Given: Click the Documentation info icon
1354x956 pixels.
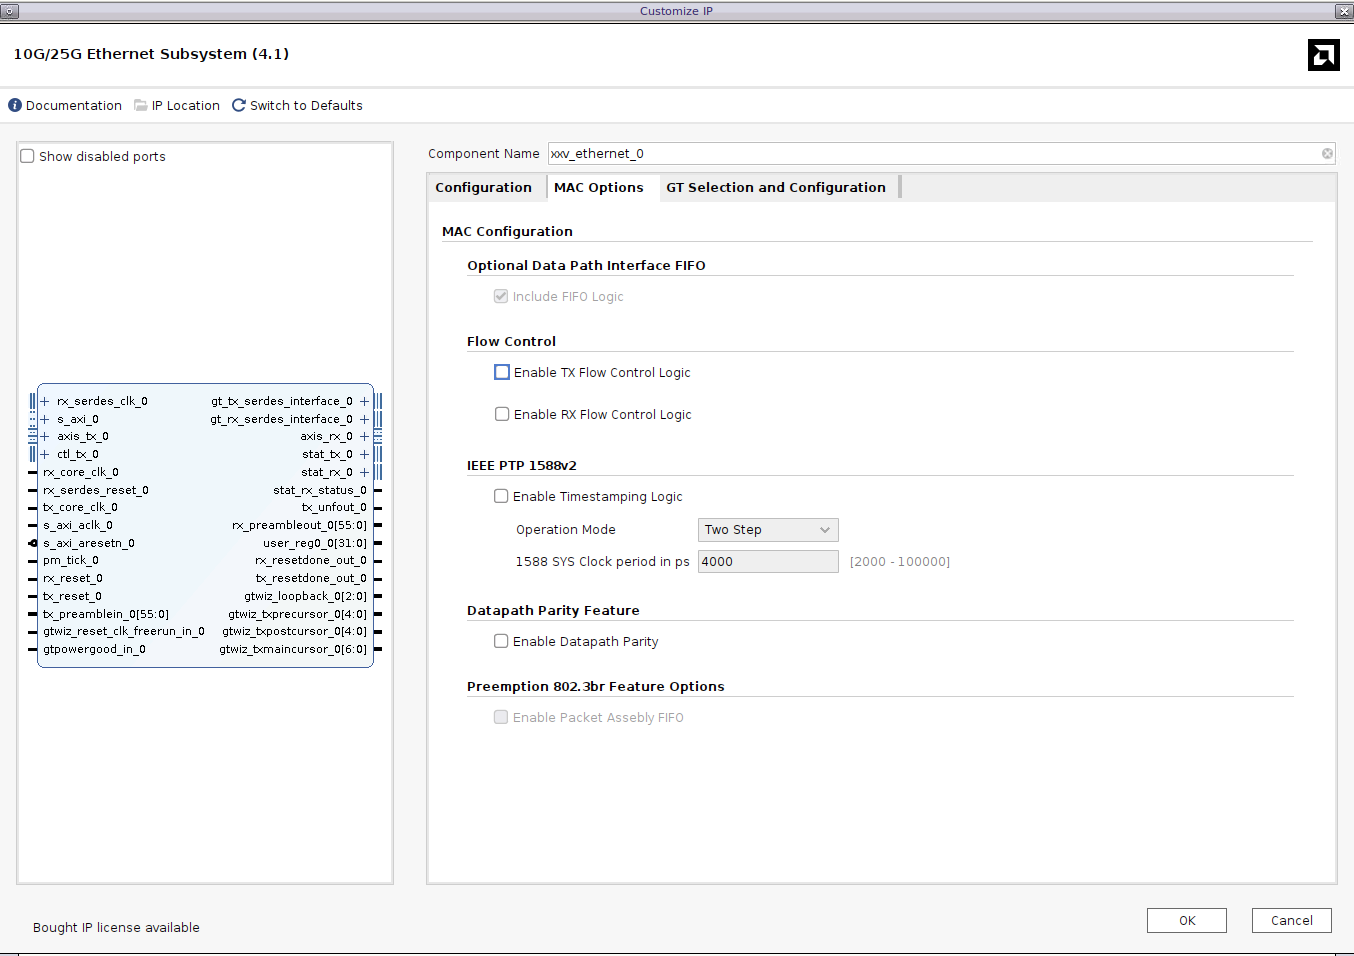Looking at the screenshot, I should pos(15,105).
